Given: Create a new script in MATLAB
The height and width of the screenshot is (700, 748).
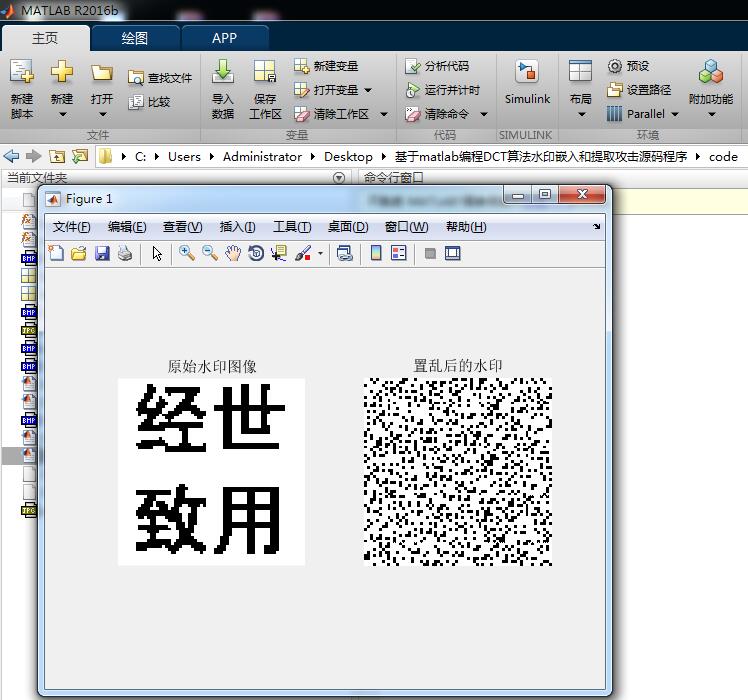Looking at the screenshot, I should coord(21,88).
